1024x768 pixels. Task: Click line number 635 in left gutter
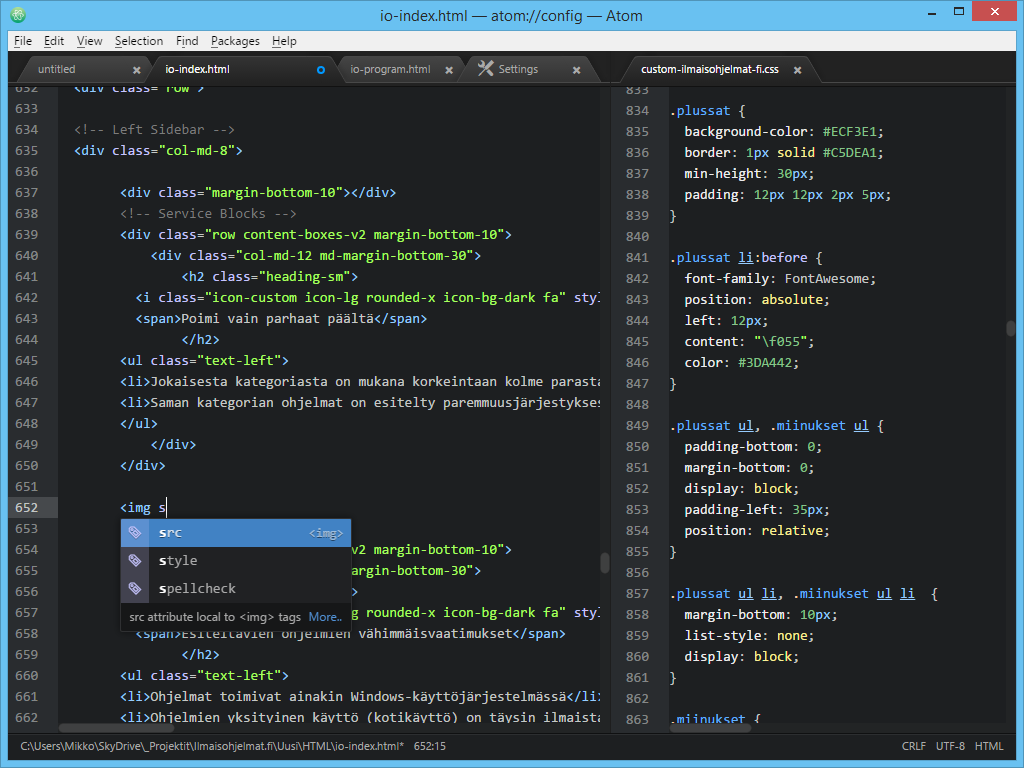coord(27,150)
